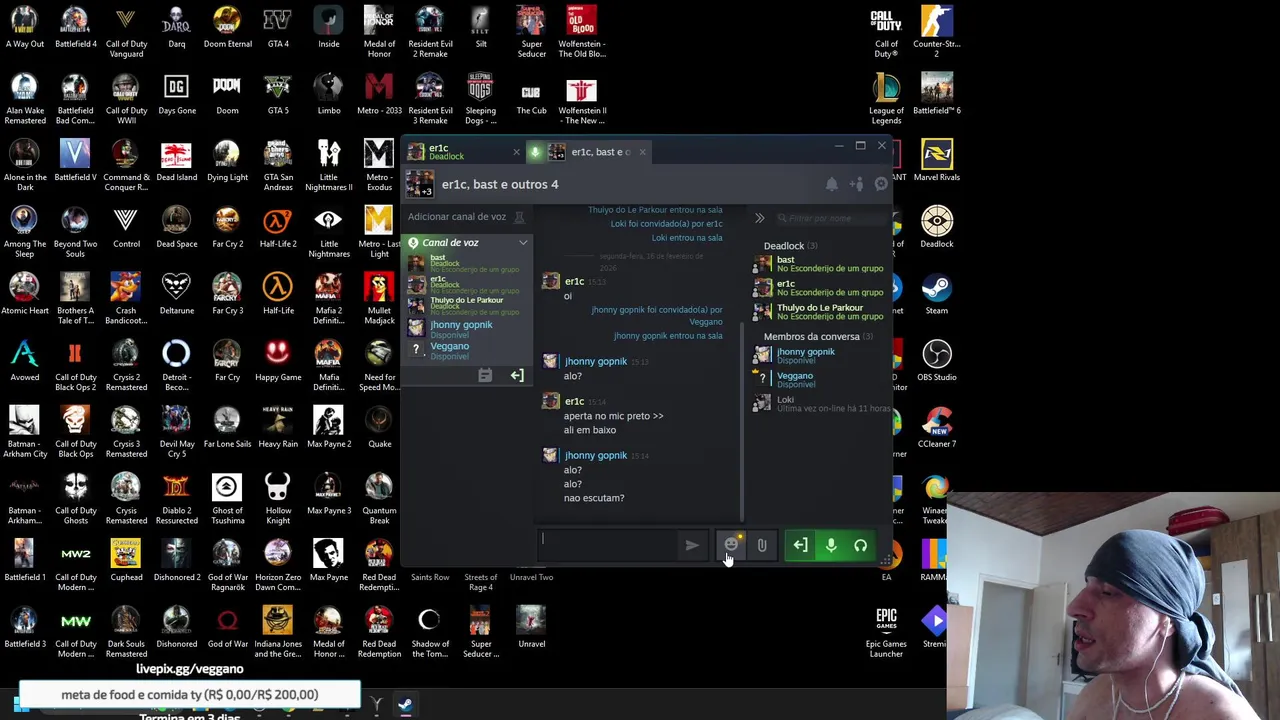Open the emoticon picker in chat
Screen dimensions: 1280x720
(731, 545)
